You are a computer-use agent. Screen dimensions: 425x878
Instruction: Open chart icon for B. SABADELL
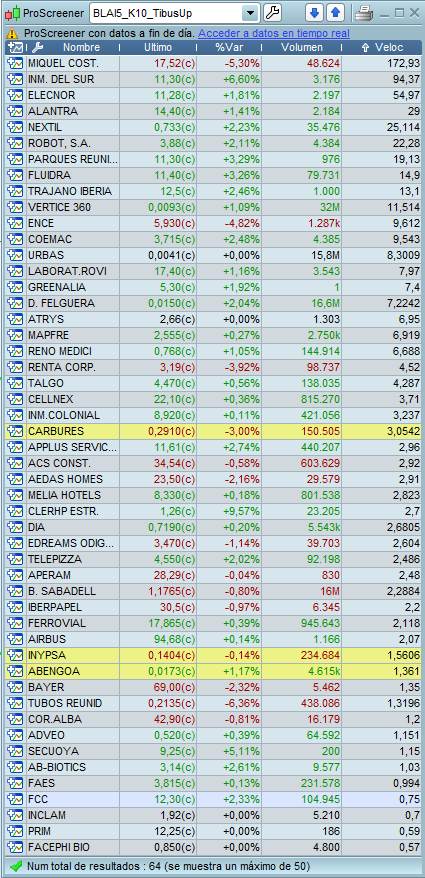(x=14, y=591)
